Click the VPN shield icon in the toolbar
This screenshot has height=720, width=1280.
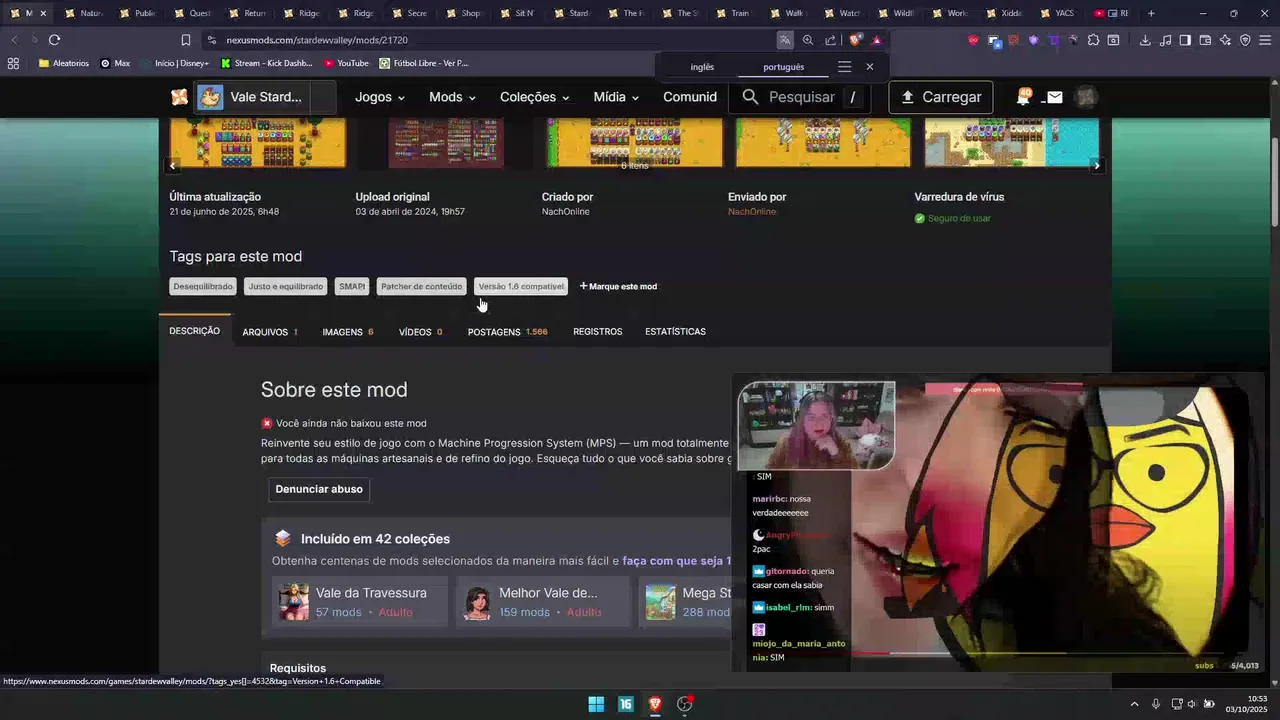[1245, 40]
